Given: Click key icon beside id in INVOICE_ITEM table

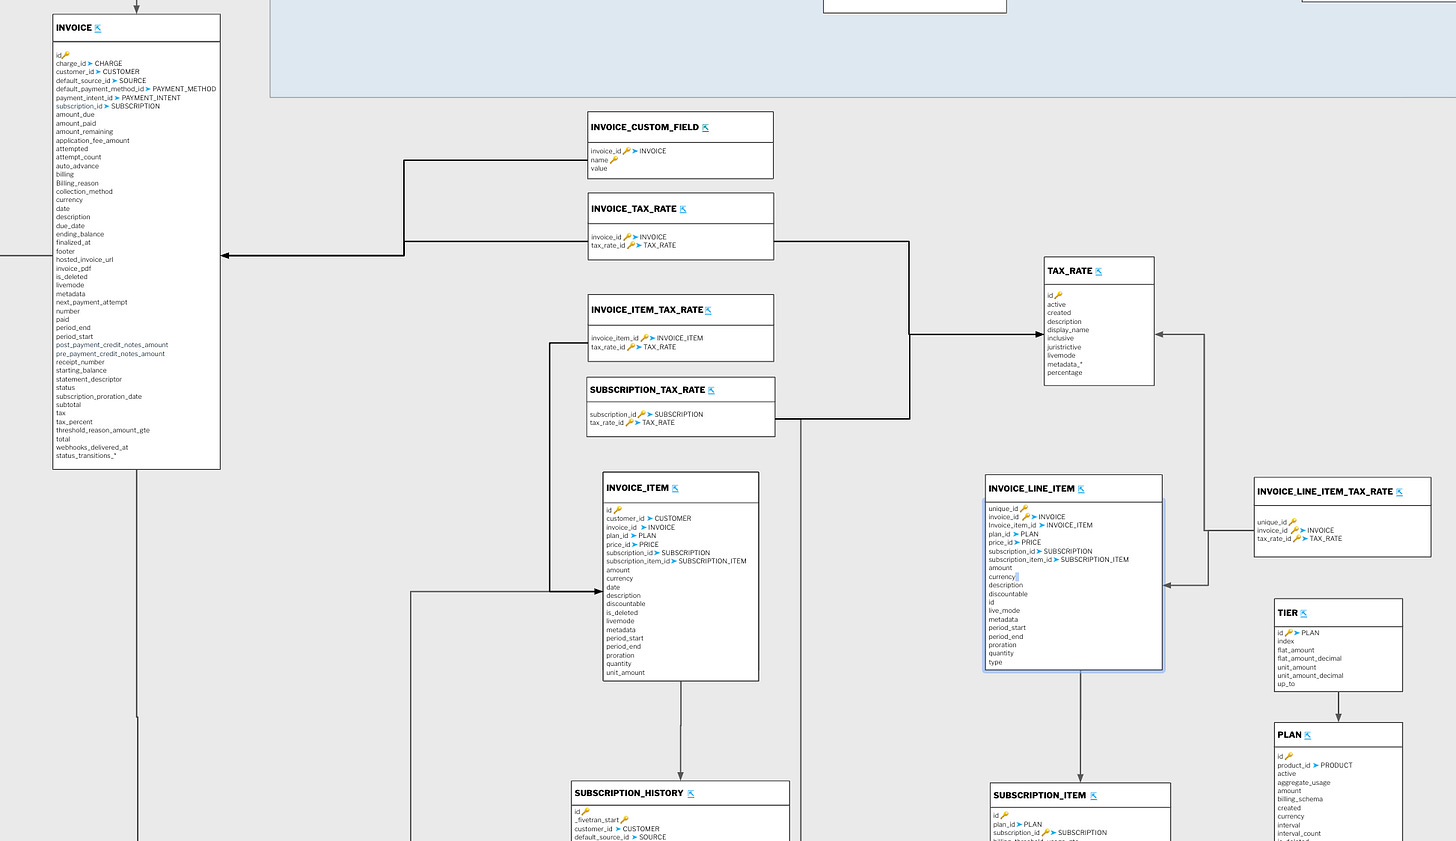Looking at the screenshot, I should click(x=617, y=510).
